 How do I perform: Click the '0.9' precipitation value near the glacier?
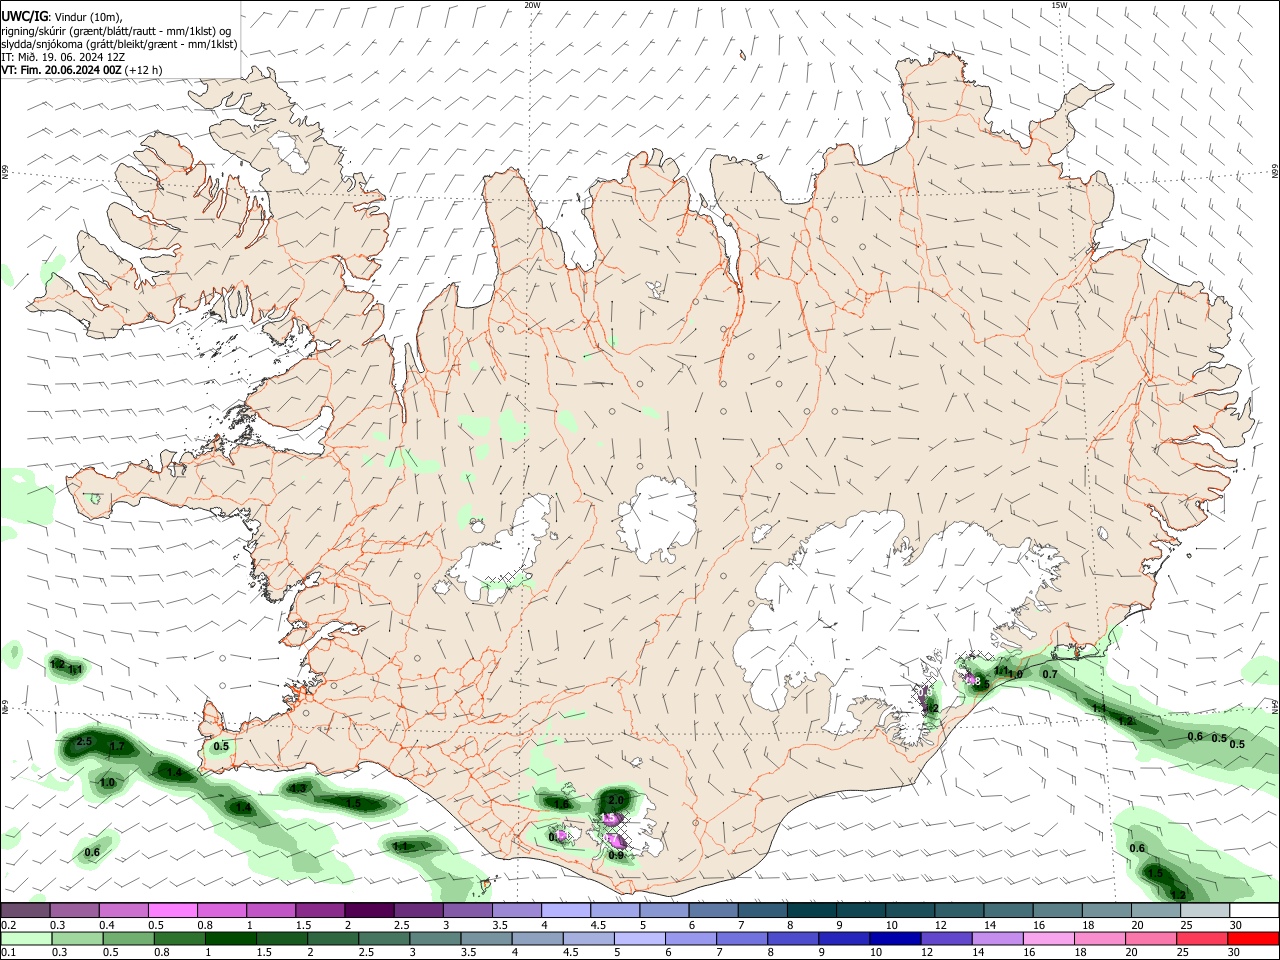[x=616, y=855]
